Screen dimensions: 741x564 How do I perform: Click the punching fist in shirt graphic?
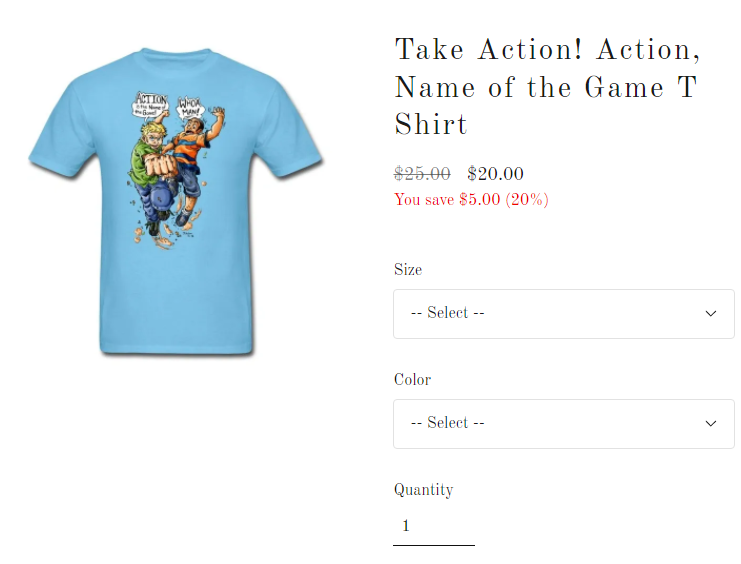[x=161, y=165]
